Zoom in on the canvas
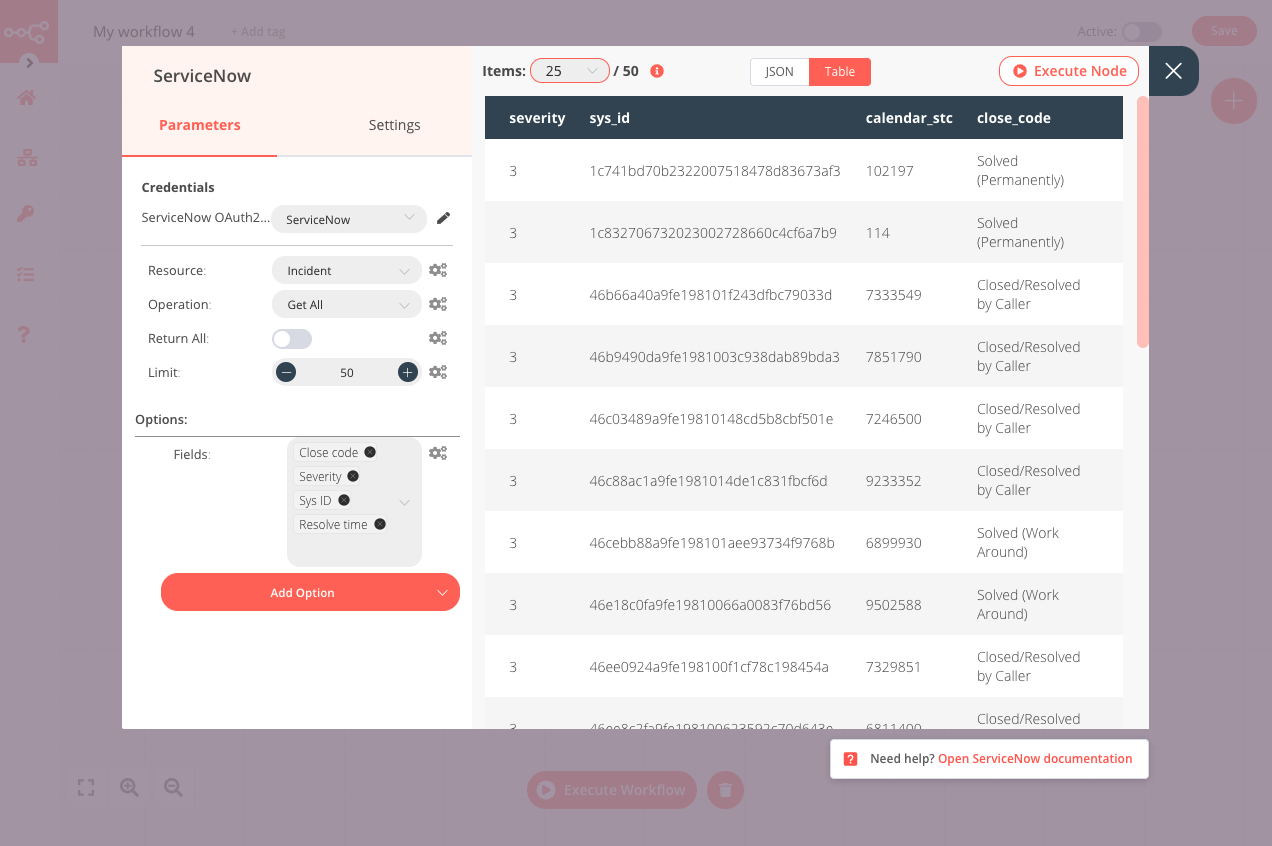Viewport: 1272px width, 846px height. pyautogui.click(x=129, y=788)
